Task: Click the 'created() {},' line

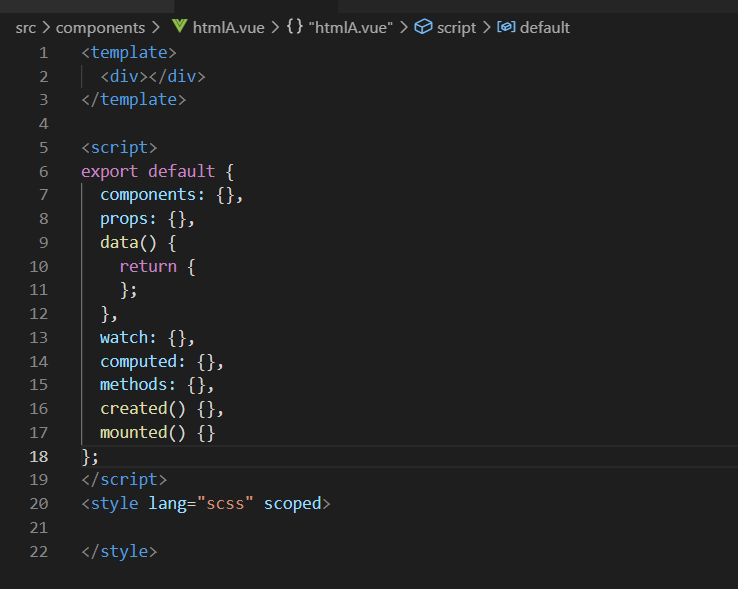Action: pyautogui.click(x=162, y=409)
